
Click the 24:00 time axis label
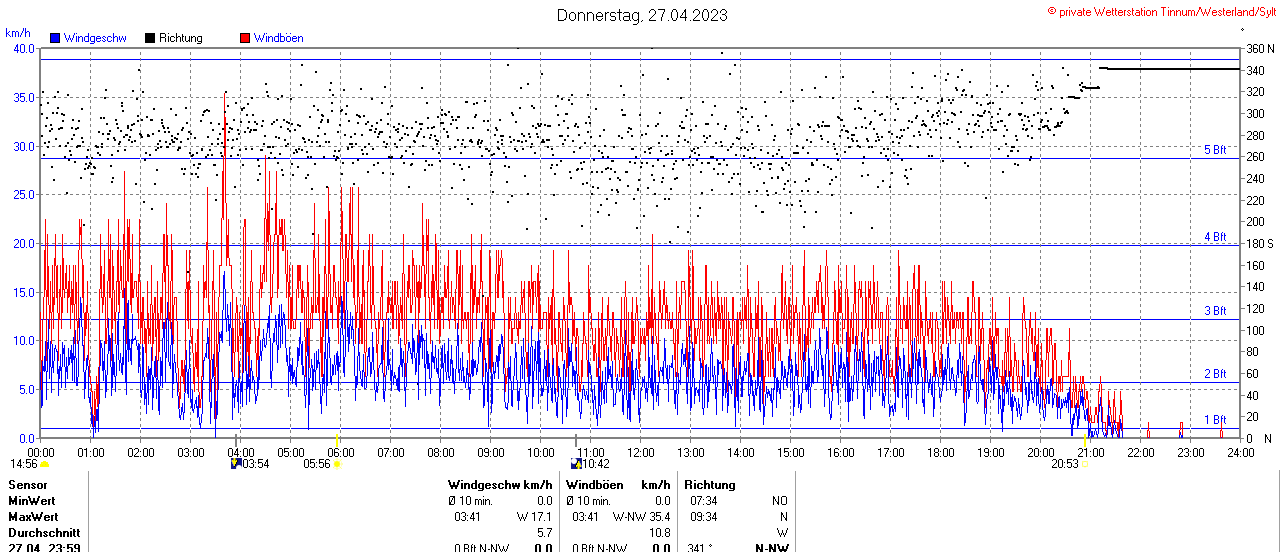[x=1240, y=452]
